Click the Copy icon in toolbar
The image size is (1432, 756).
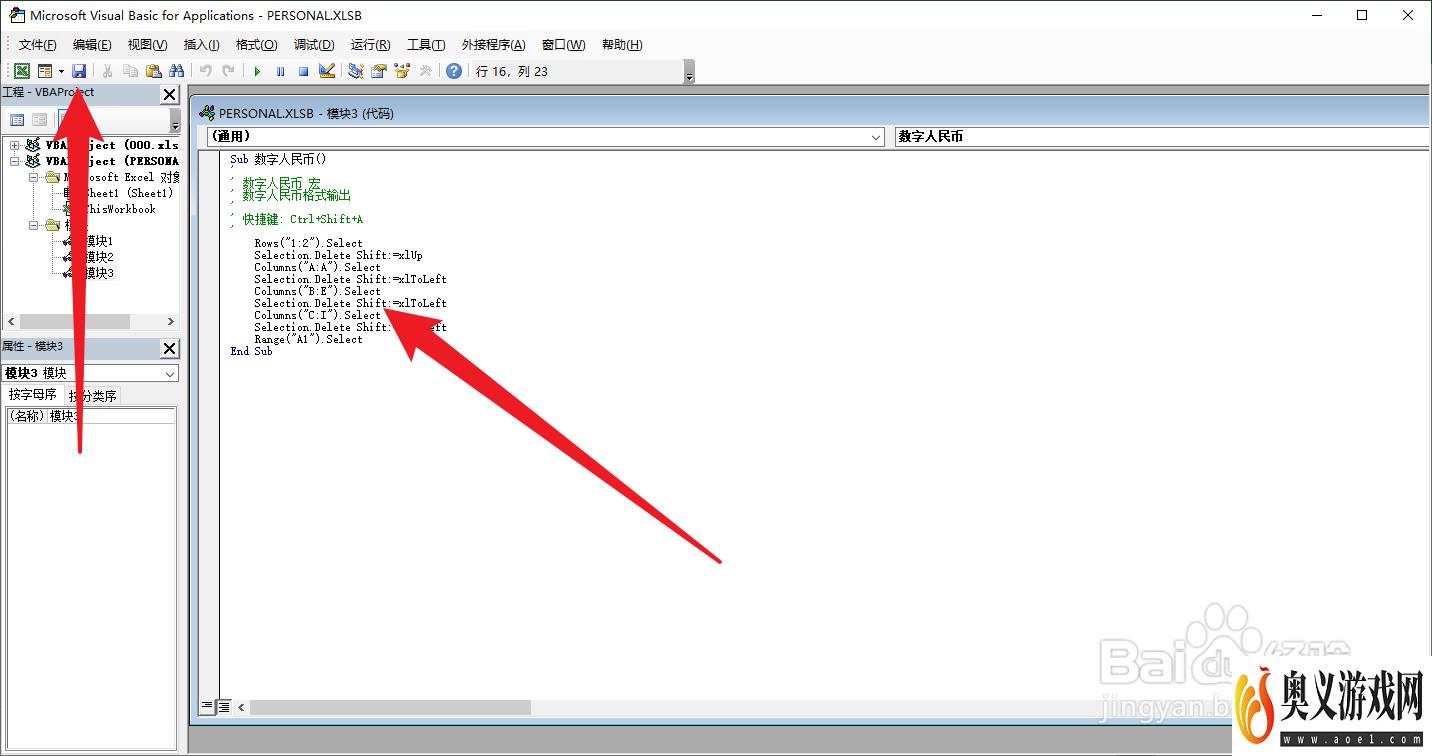(130, 71)
